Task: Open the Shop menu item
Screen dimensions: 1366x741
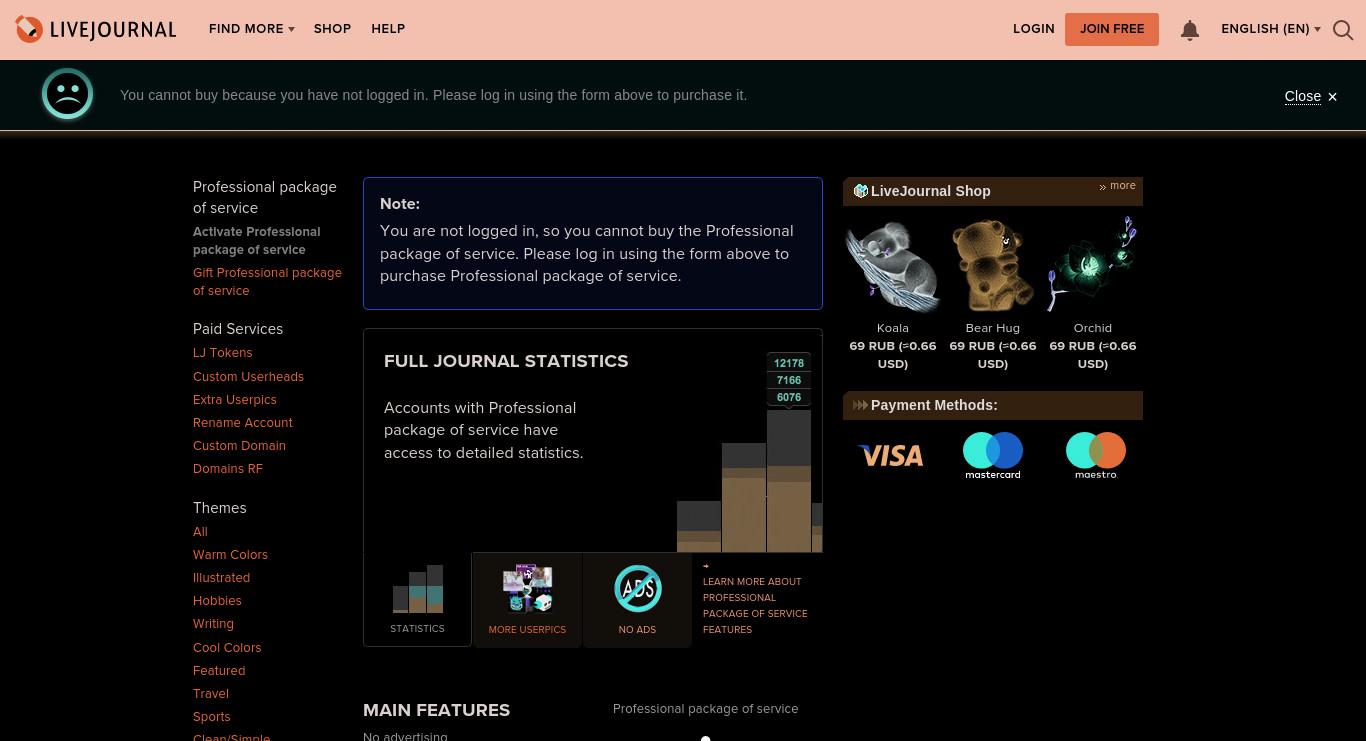Action: [x=332, y=29]
